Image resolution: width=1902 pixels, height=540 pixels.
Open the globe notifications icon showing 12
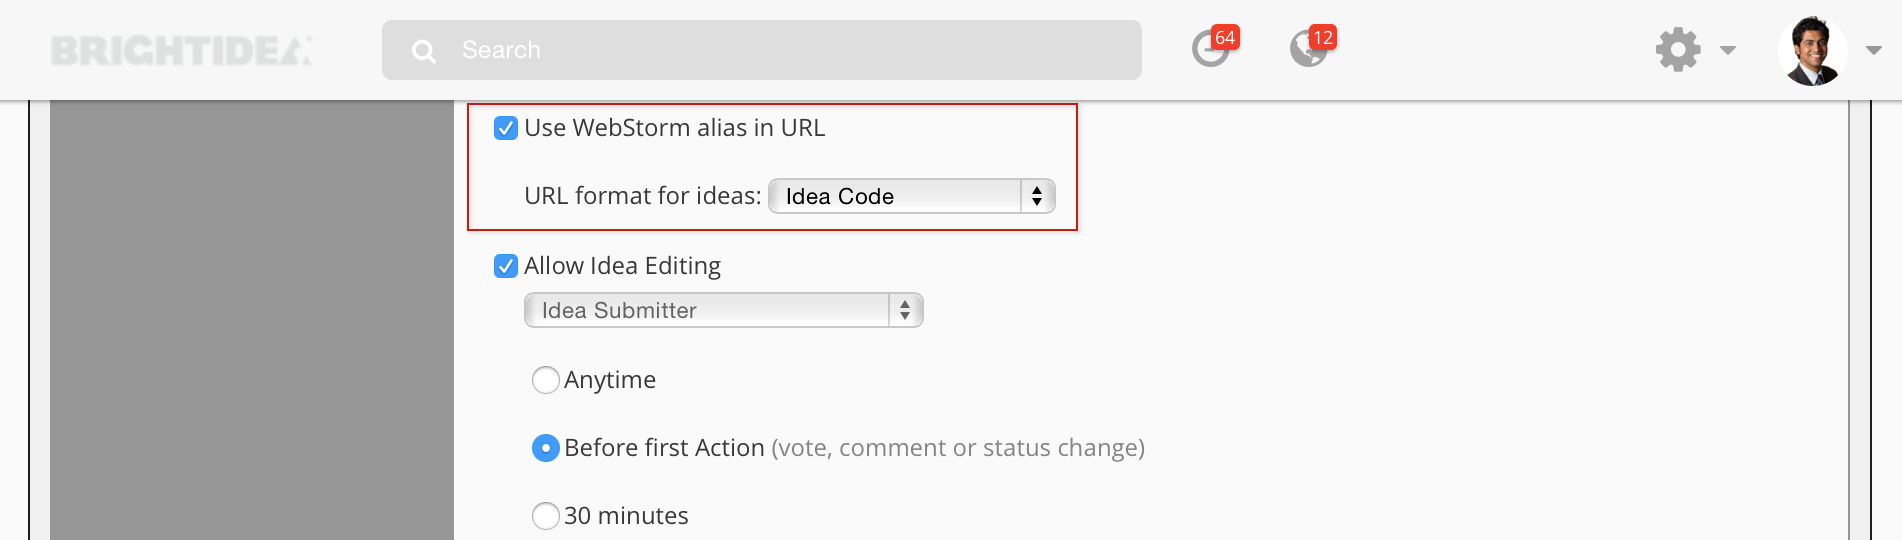click(x=1308, y=49)
